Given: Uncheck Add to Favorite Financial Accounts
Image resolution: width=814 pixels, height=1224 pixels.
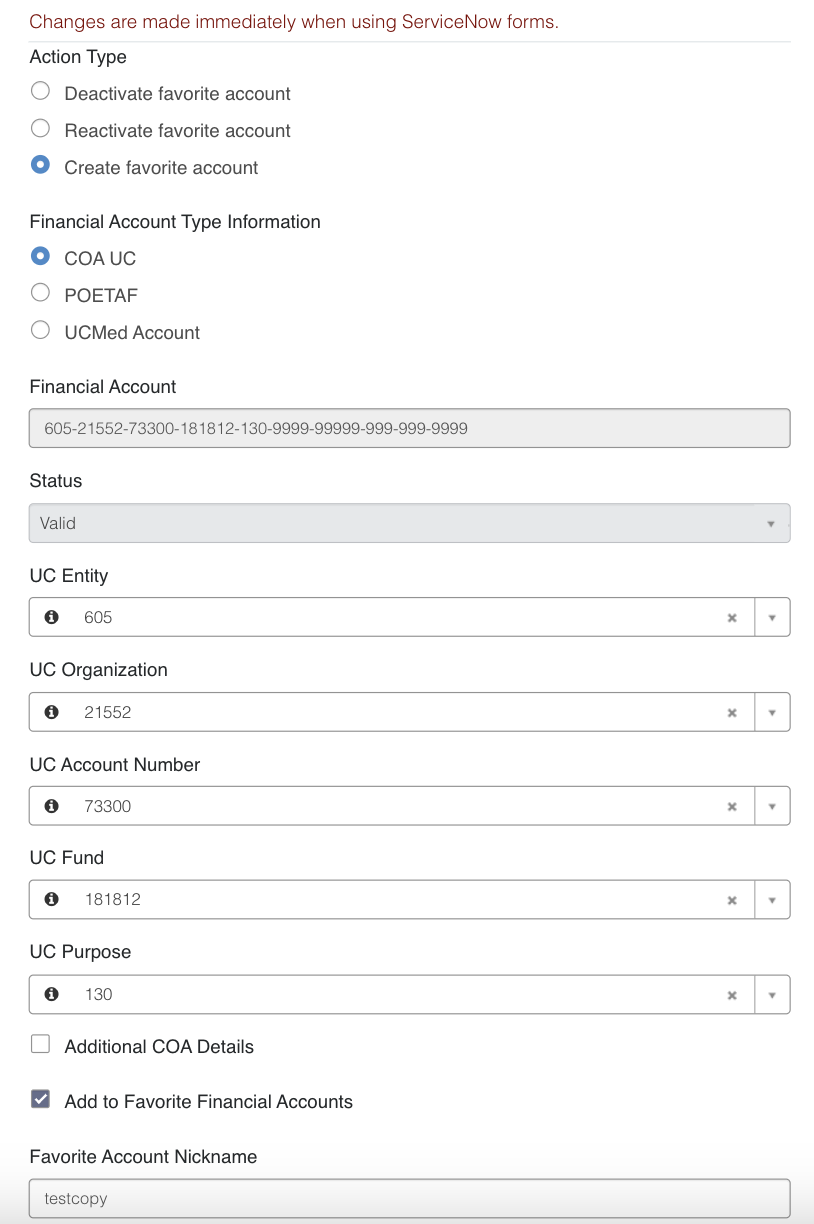Looking at the screenshot, I should pos(40,1100).
